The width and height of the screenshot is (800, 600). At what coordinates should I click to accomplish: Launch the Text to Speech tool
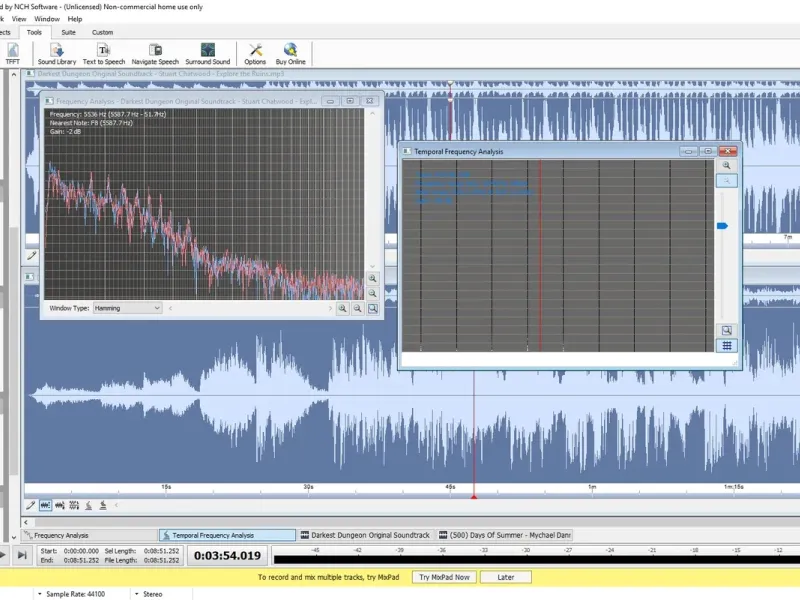click(104, 54)
